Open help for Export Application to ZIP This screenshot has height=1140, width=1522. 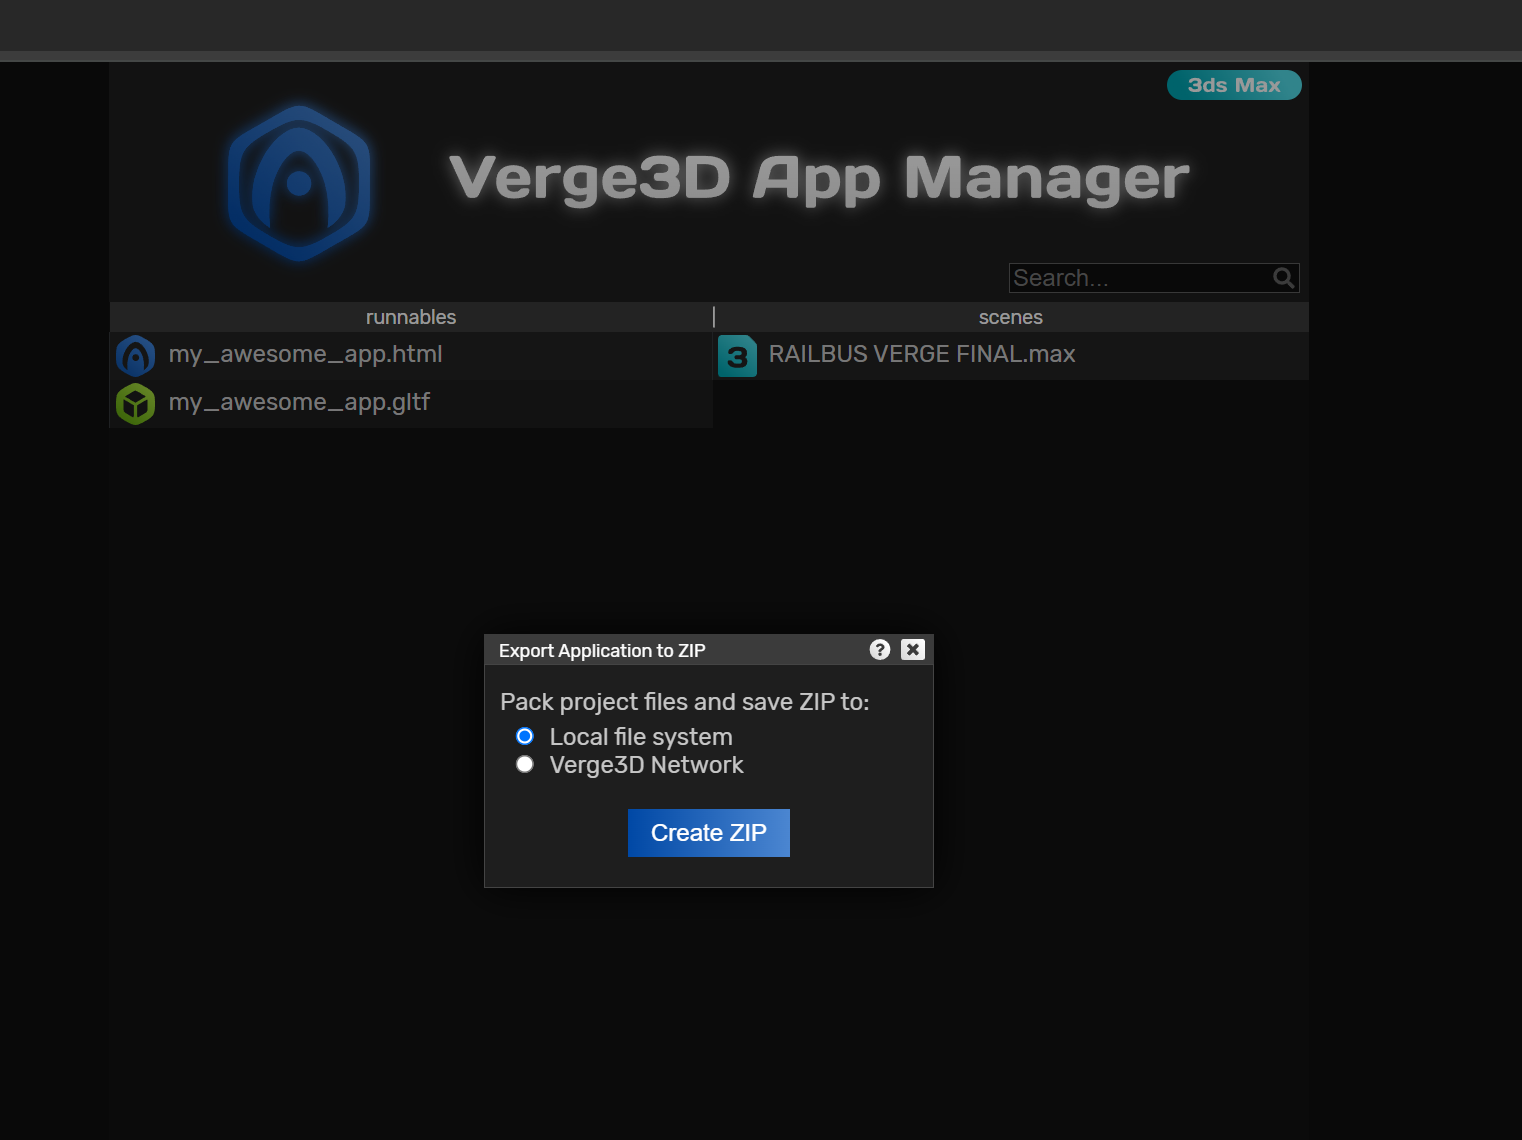[x=880, y=650]
